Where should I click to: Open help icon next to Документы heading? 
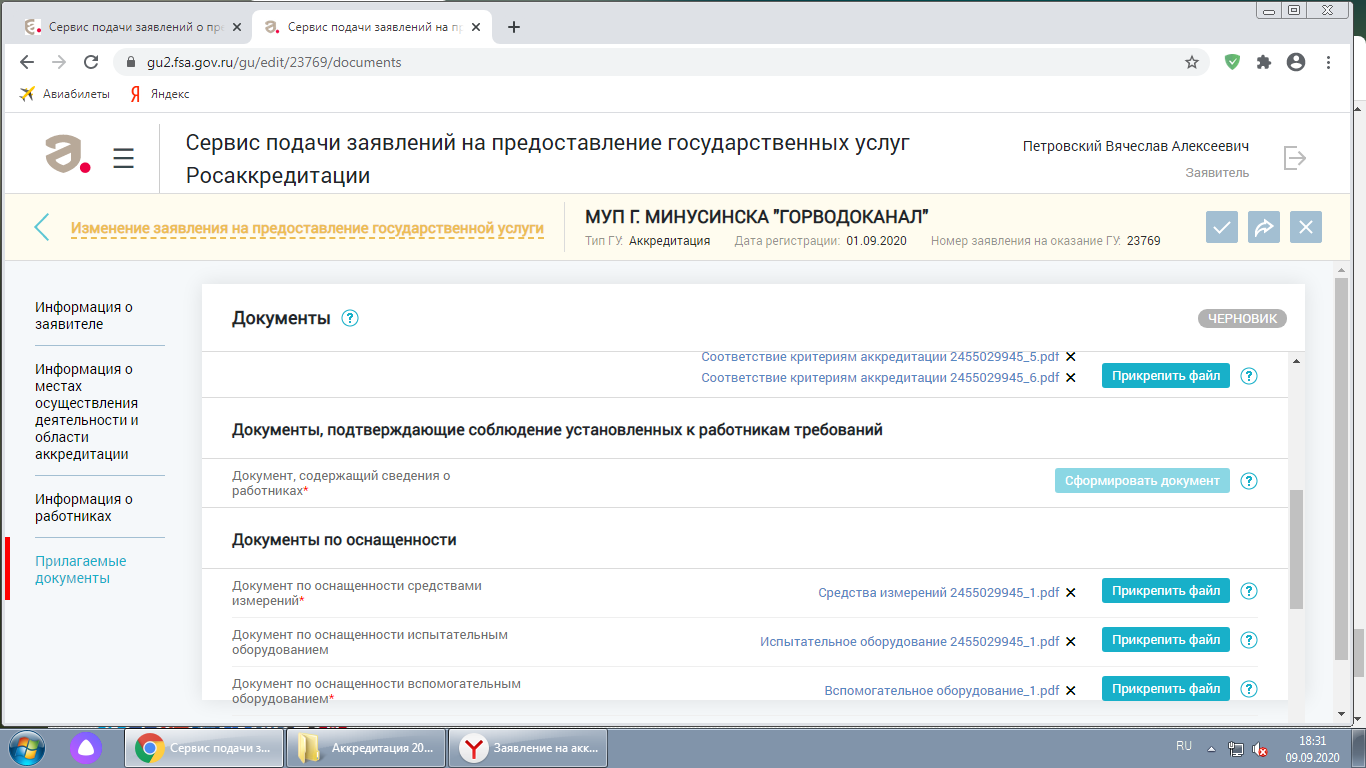pos(349,318)
